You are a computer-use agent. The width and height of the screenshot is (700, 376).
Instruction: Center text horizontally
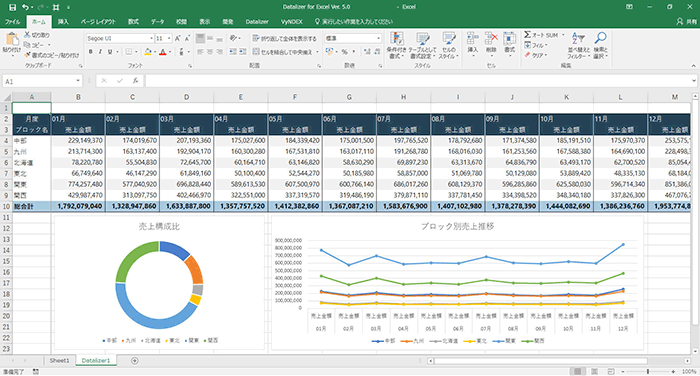click(210, 52)
